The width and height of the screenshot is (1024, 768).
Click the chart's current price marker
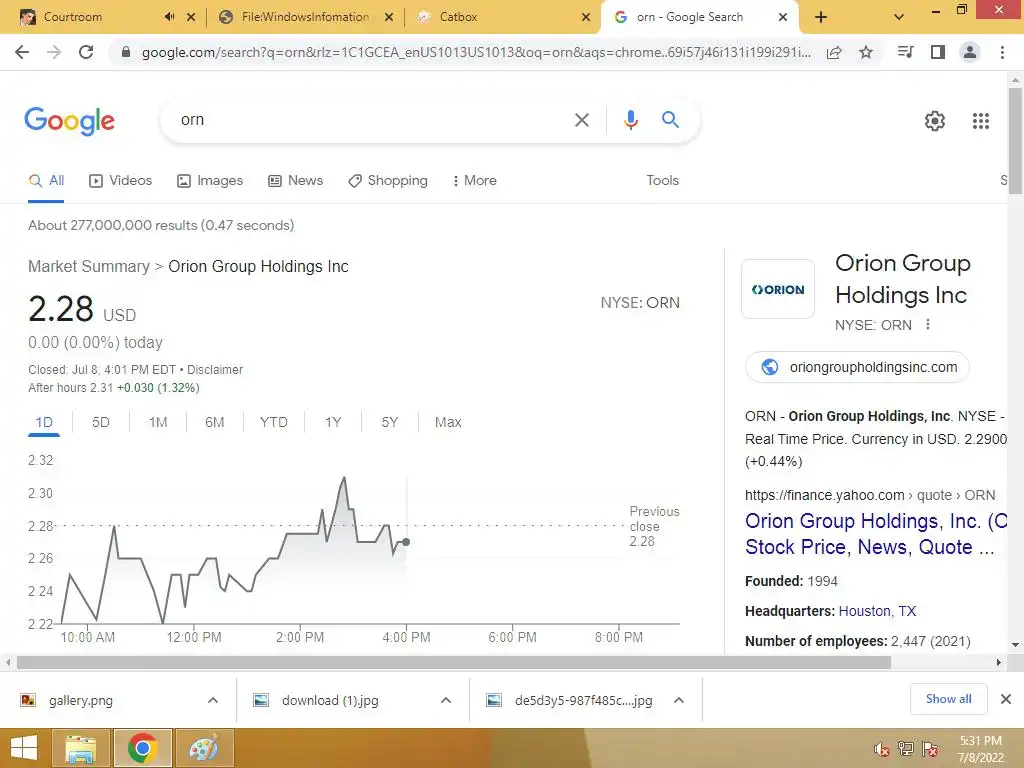(406, 542)
